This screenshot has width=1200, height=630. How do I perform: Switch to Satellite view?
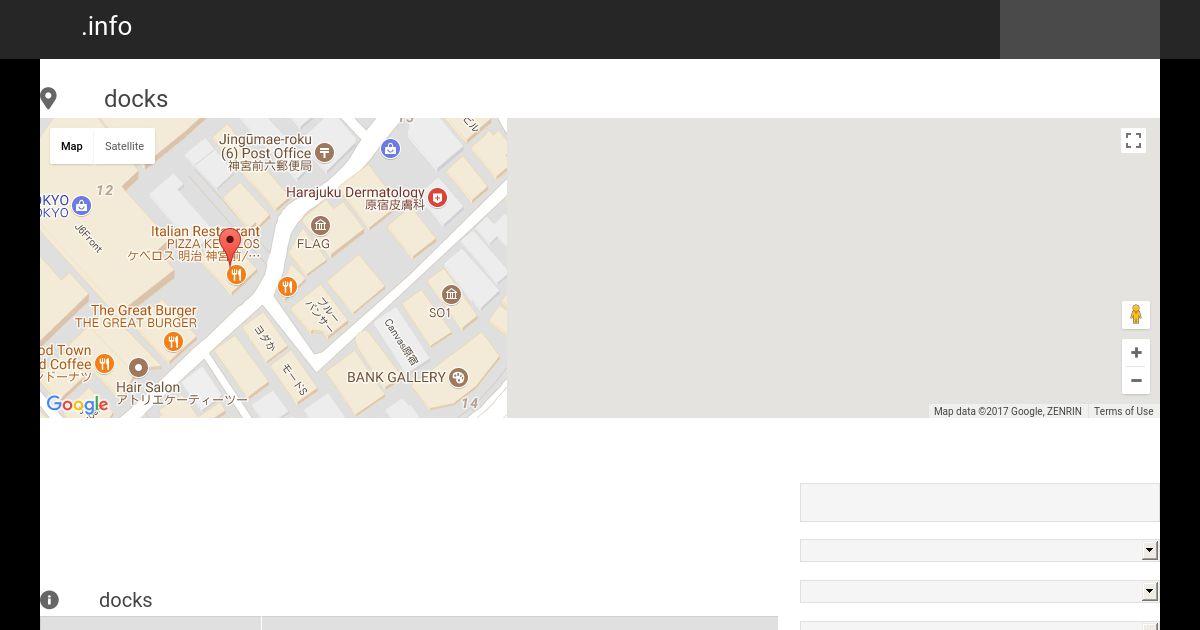point(125,146)
